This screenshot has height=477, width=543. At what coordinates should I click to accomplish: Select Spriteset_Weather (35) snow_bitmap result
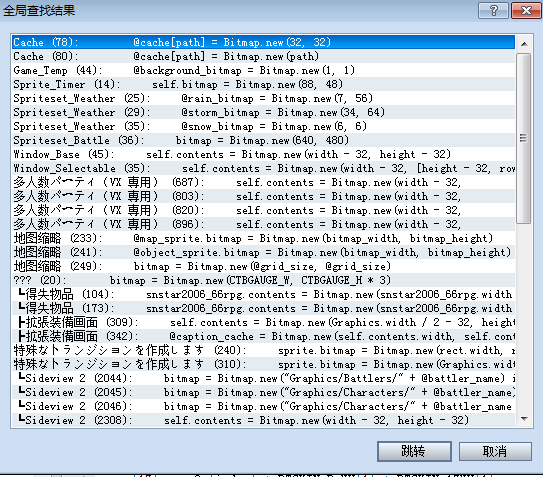(x=263, y=126)
